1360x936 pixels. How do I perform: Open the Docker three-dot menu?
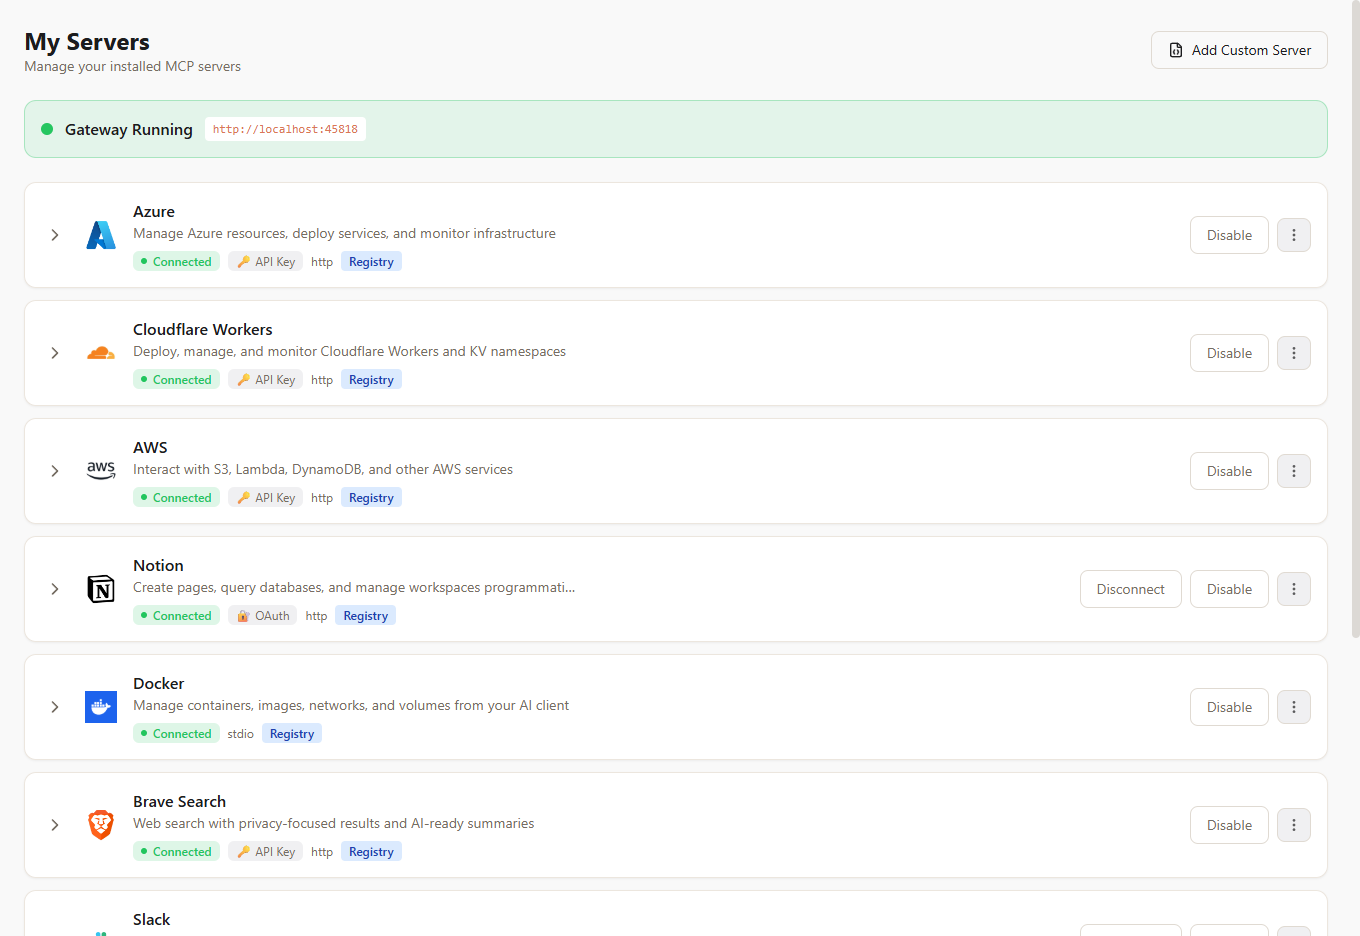(1294, 707)
